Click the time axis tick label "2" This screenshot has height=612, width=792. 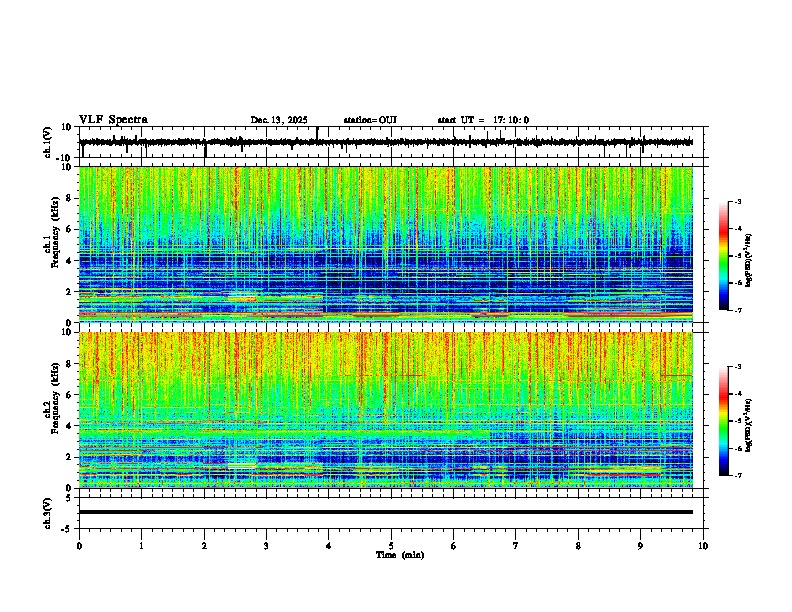204,546
